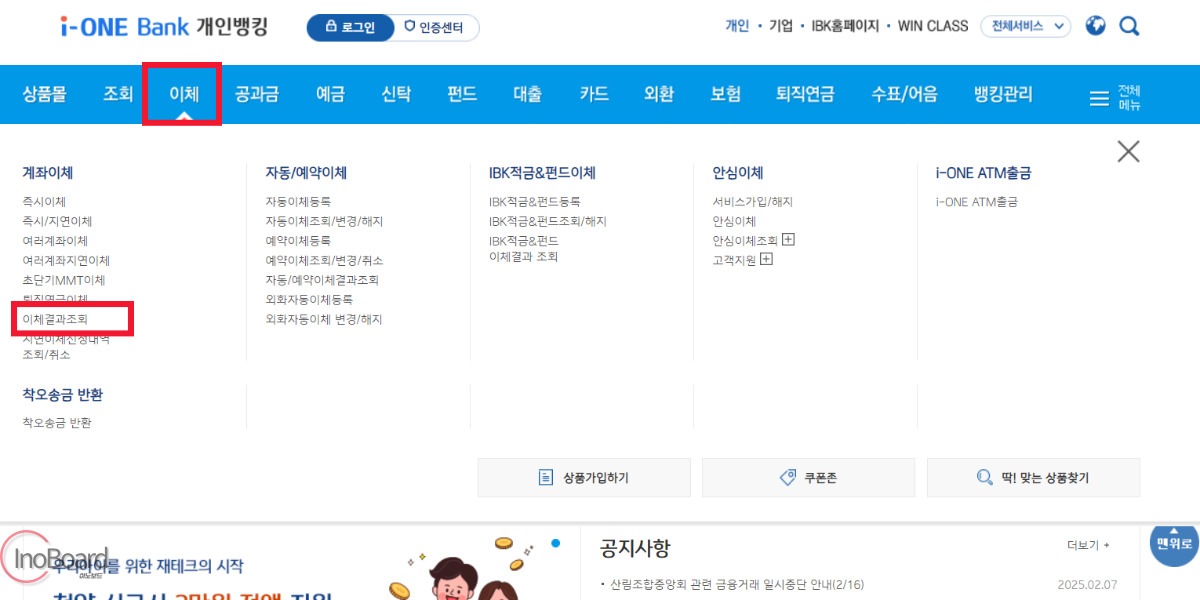Open the 상품몰 menu
1200x600 pixels.
click(x=44, y=95)
